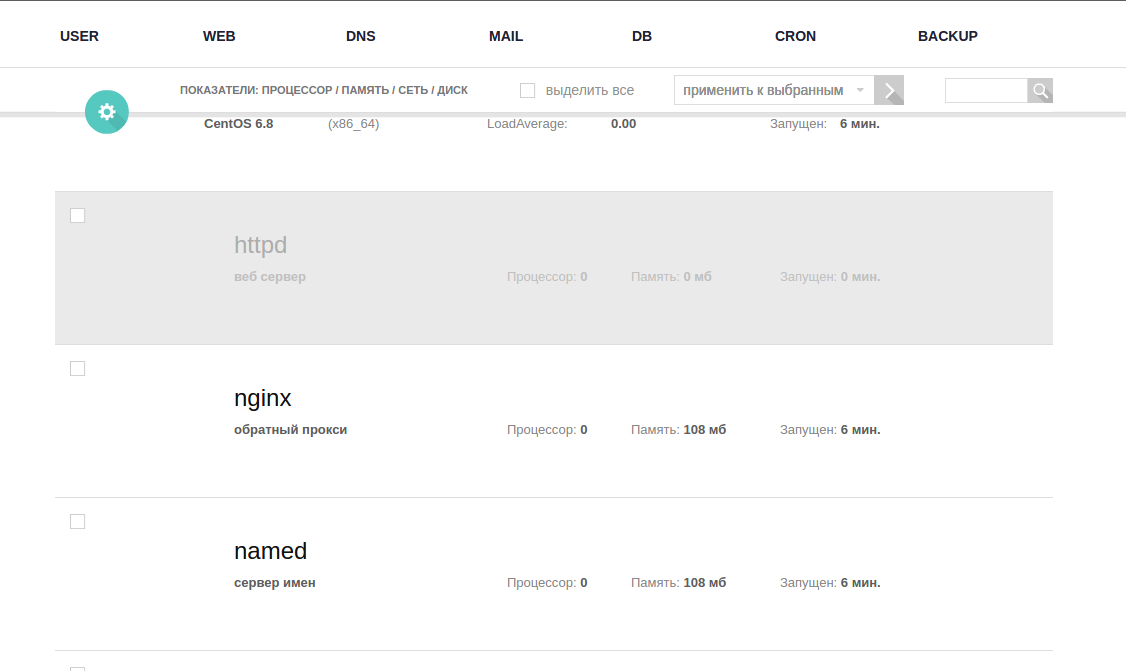Click the search magnifier icon
The image size is (1126, 671).
point(1040,91)
